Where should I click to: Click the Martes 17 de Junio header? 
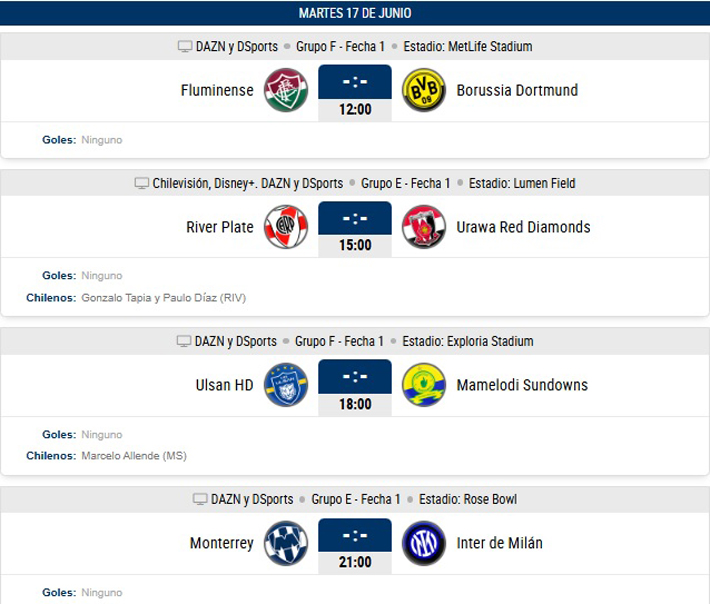click(355, 13)
